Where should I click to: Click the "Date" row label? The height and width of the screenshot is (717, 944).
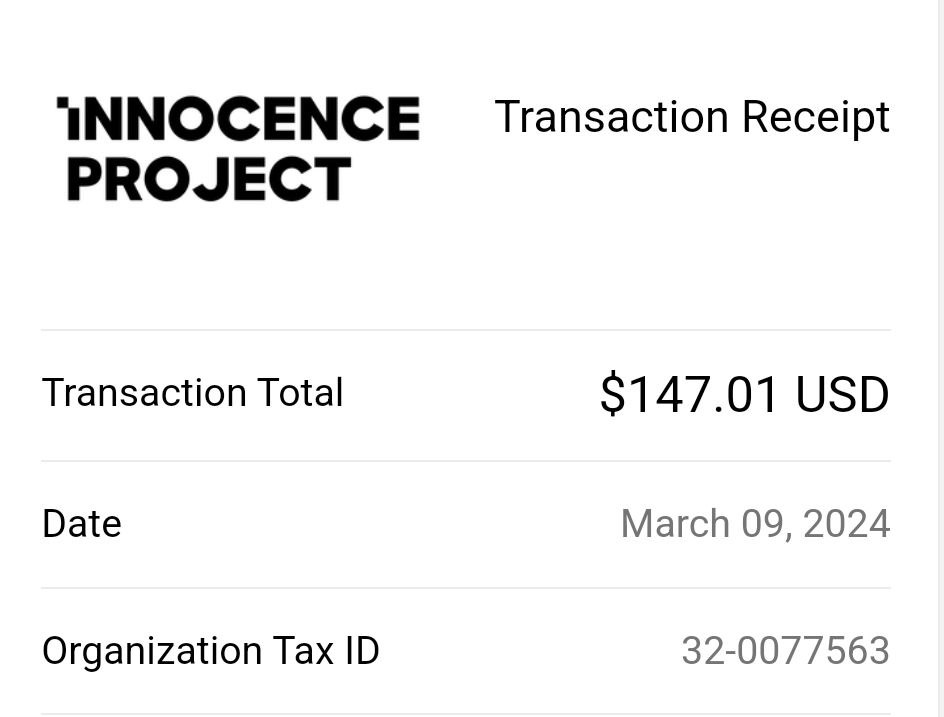tap(82, 523)
